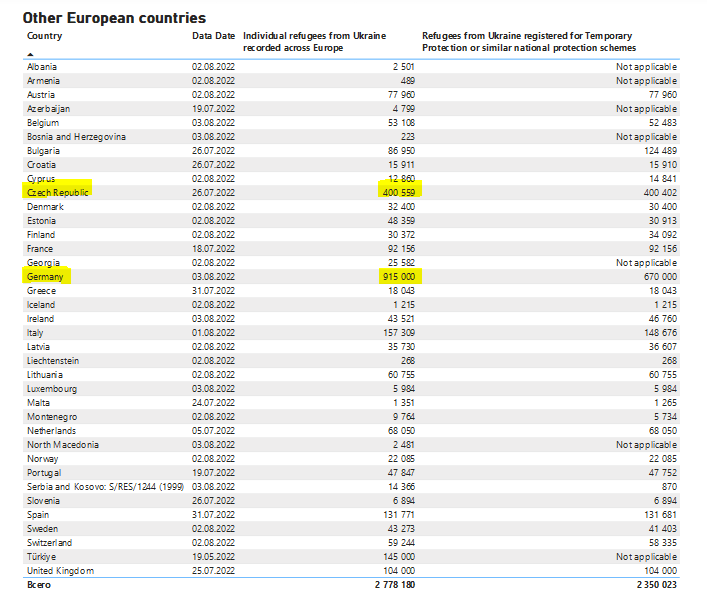Screen dimensions: 707x615
Task: Select the highlighted Germany country cell
Action: coord(48,276)
